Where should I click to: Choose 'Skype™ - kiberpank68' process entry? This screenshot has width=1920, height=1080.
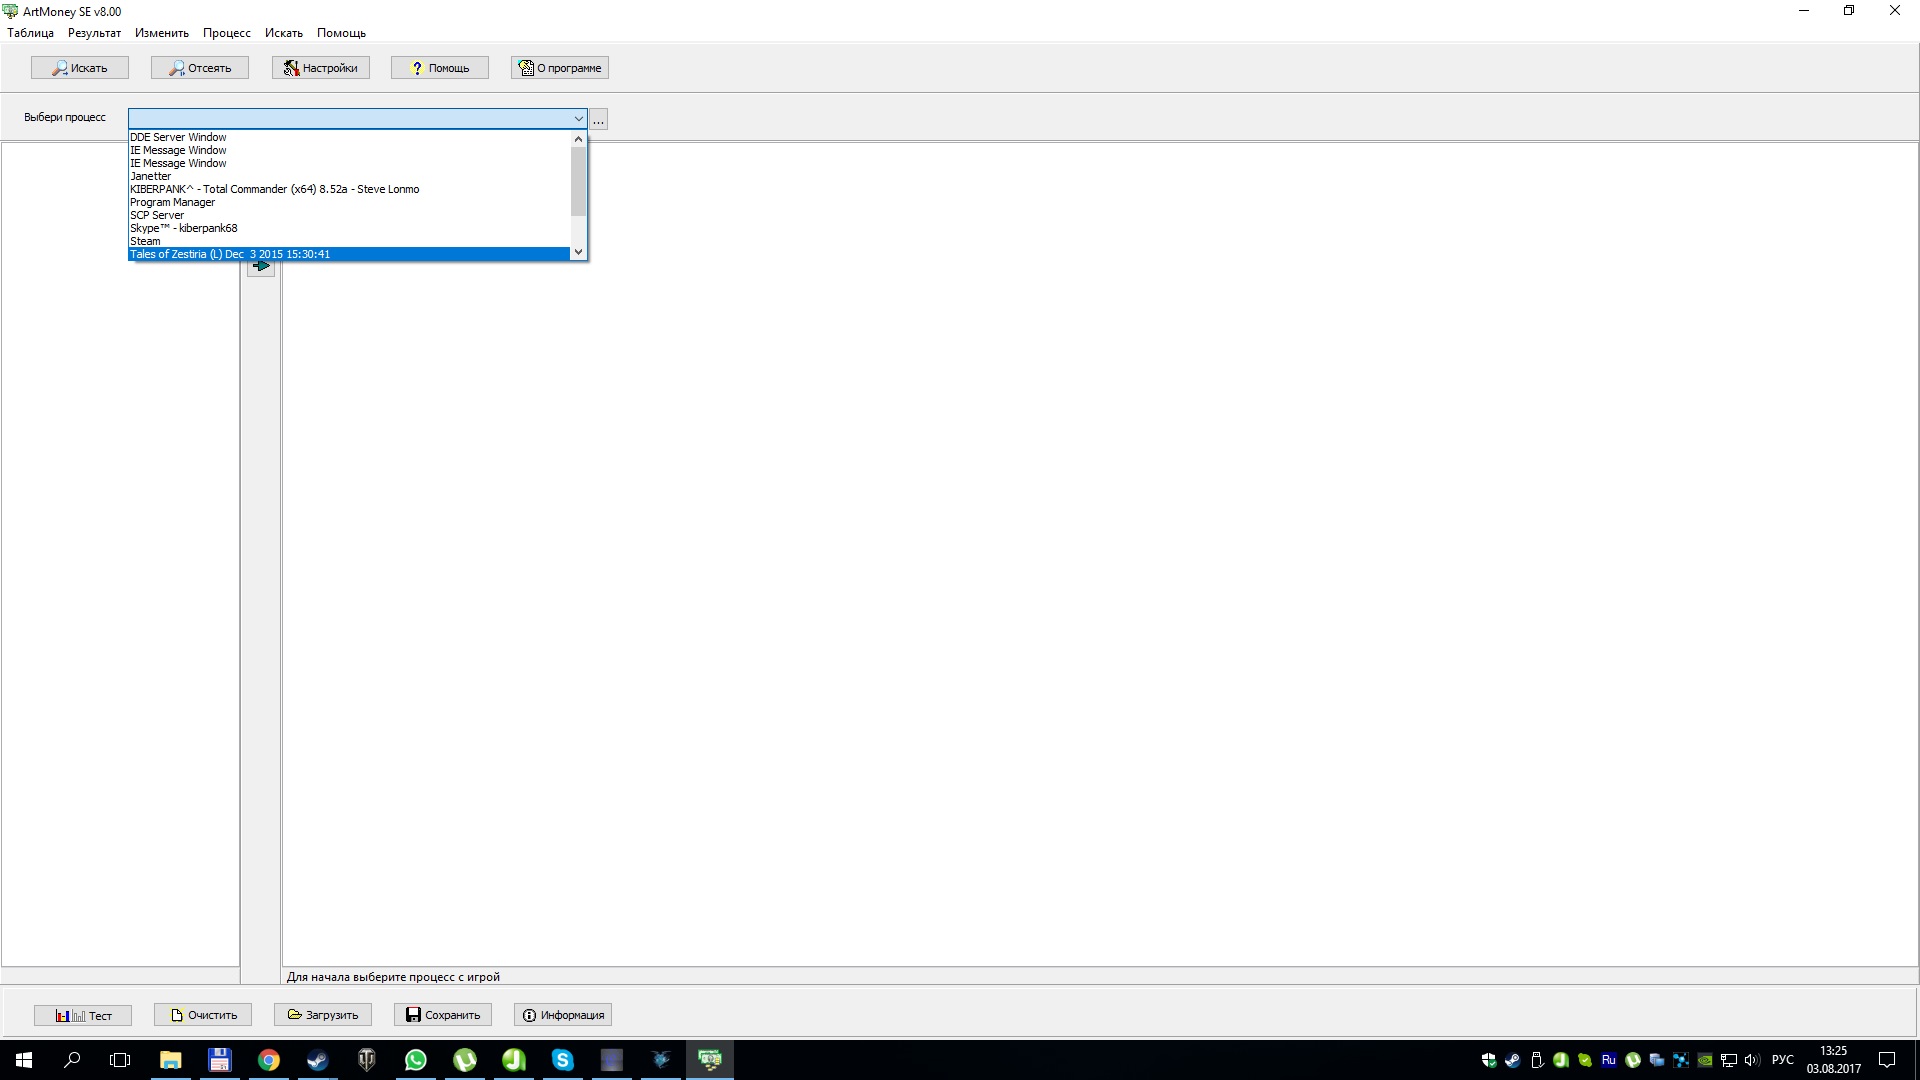[349, 228]
